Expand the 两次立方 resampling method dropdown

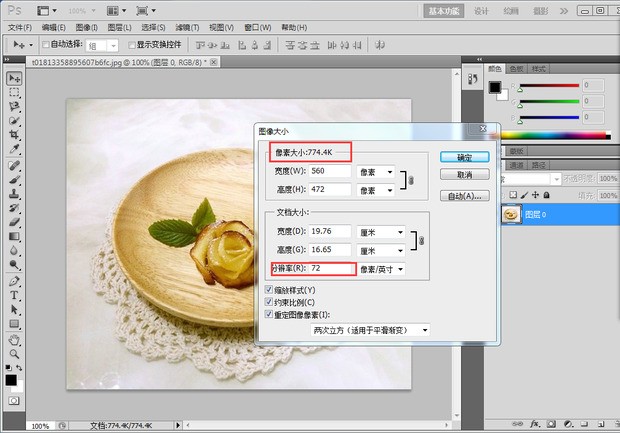pyautogui.click(x=369, y=329)
